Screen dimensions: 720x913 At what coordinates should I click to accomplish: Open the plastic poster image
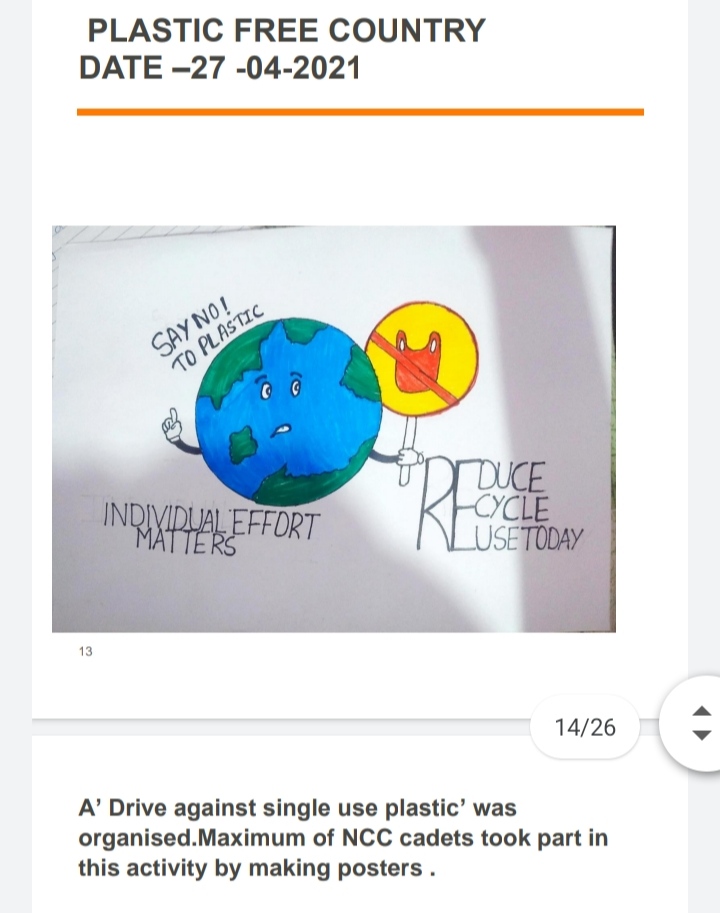tap(334, 429)
